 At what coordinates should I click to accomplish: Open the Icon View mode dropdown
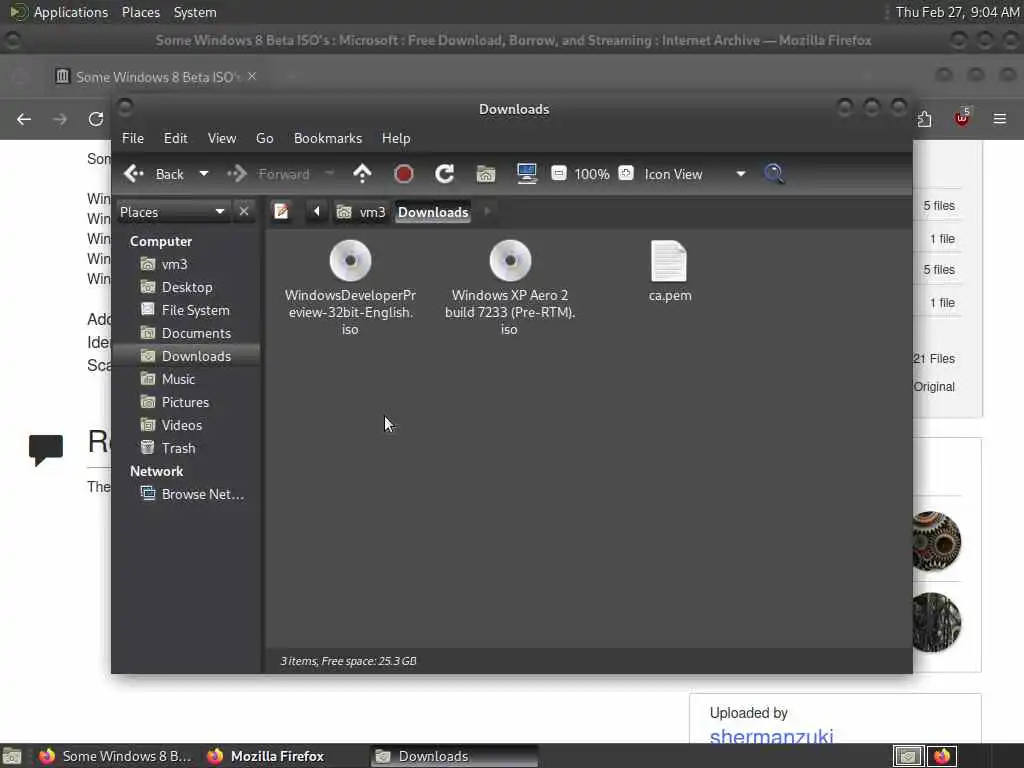pyautogui.click(x=695, y=174)
